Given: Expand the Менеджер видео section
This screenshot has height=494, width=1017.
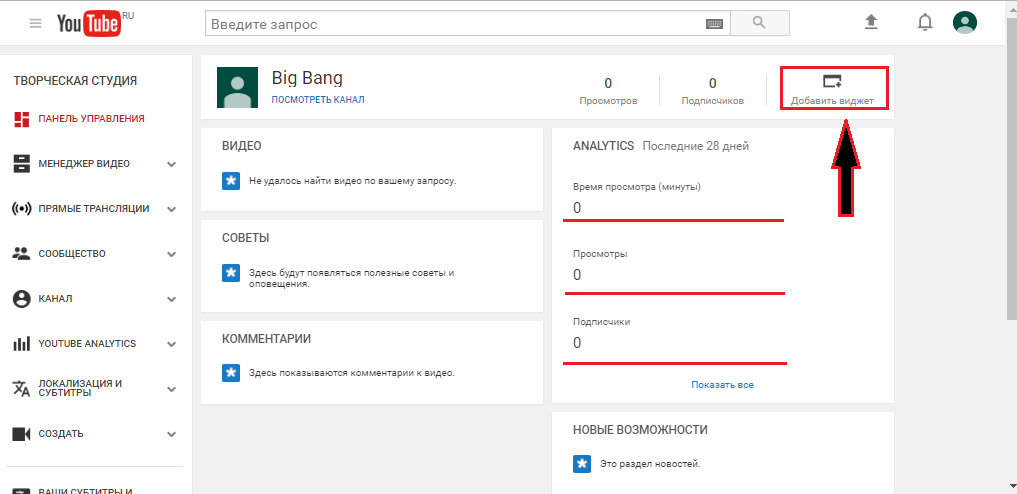Looking at the screenshot, I should pos(171,164).
